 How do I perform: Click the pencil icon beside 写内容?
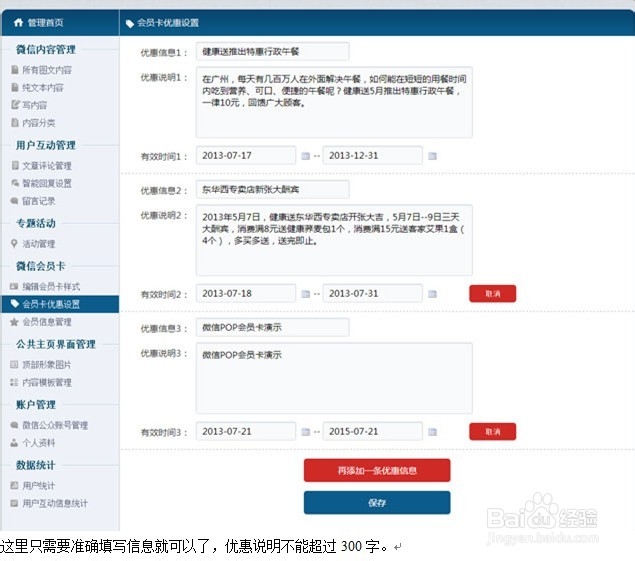coord(15,105)
